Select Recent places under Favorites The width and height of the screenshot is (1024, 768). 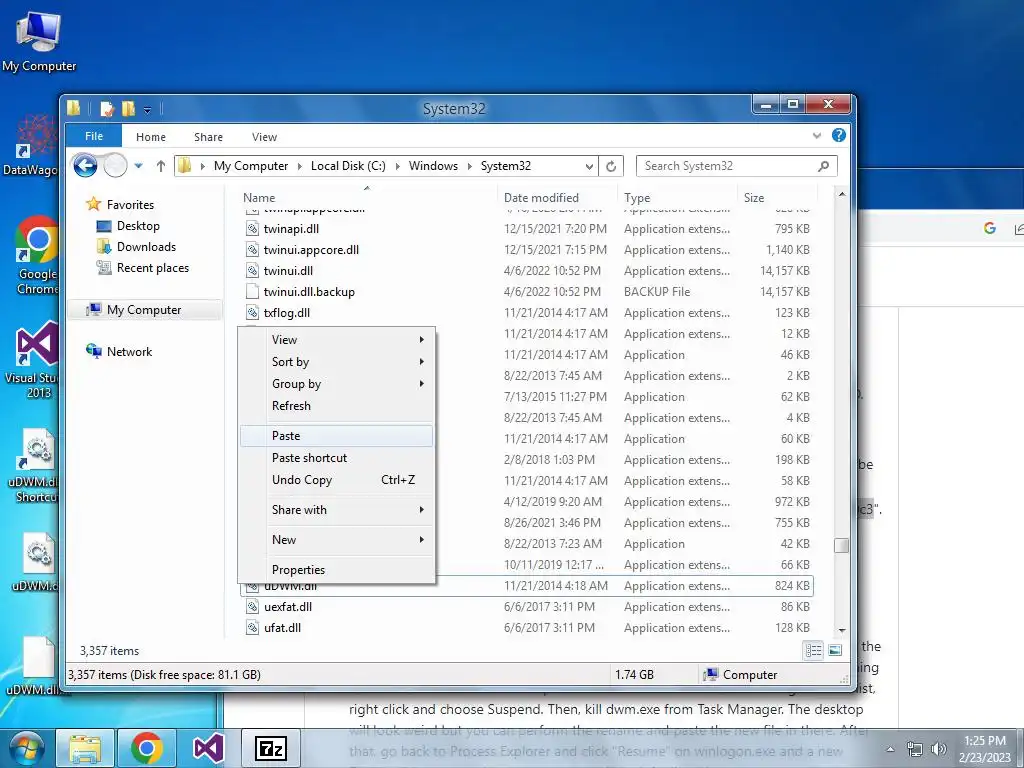pyautogui.click(x=152, y=268)
